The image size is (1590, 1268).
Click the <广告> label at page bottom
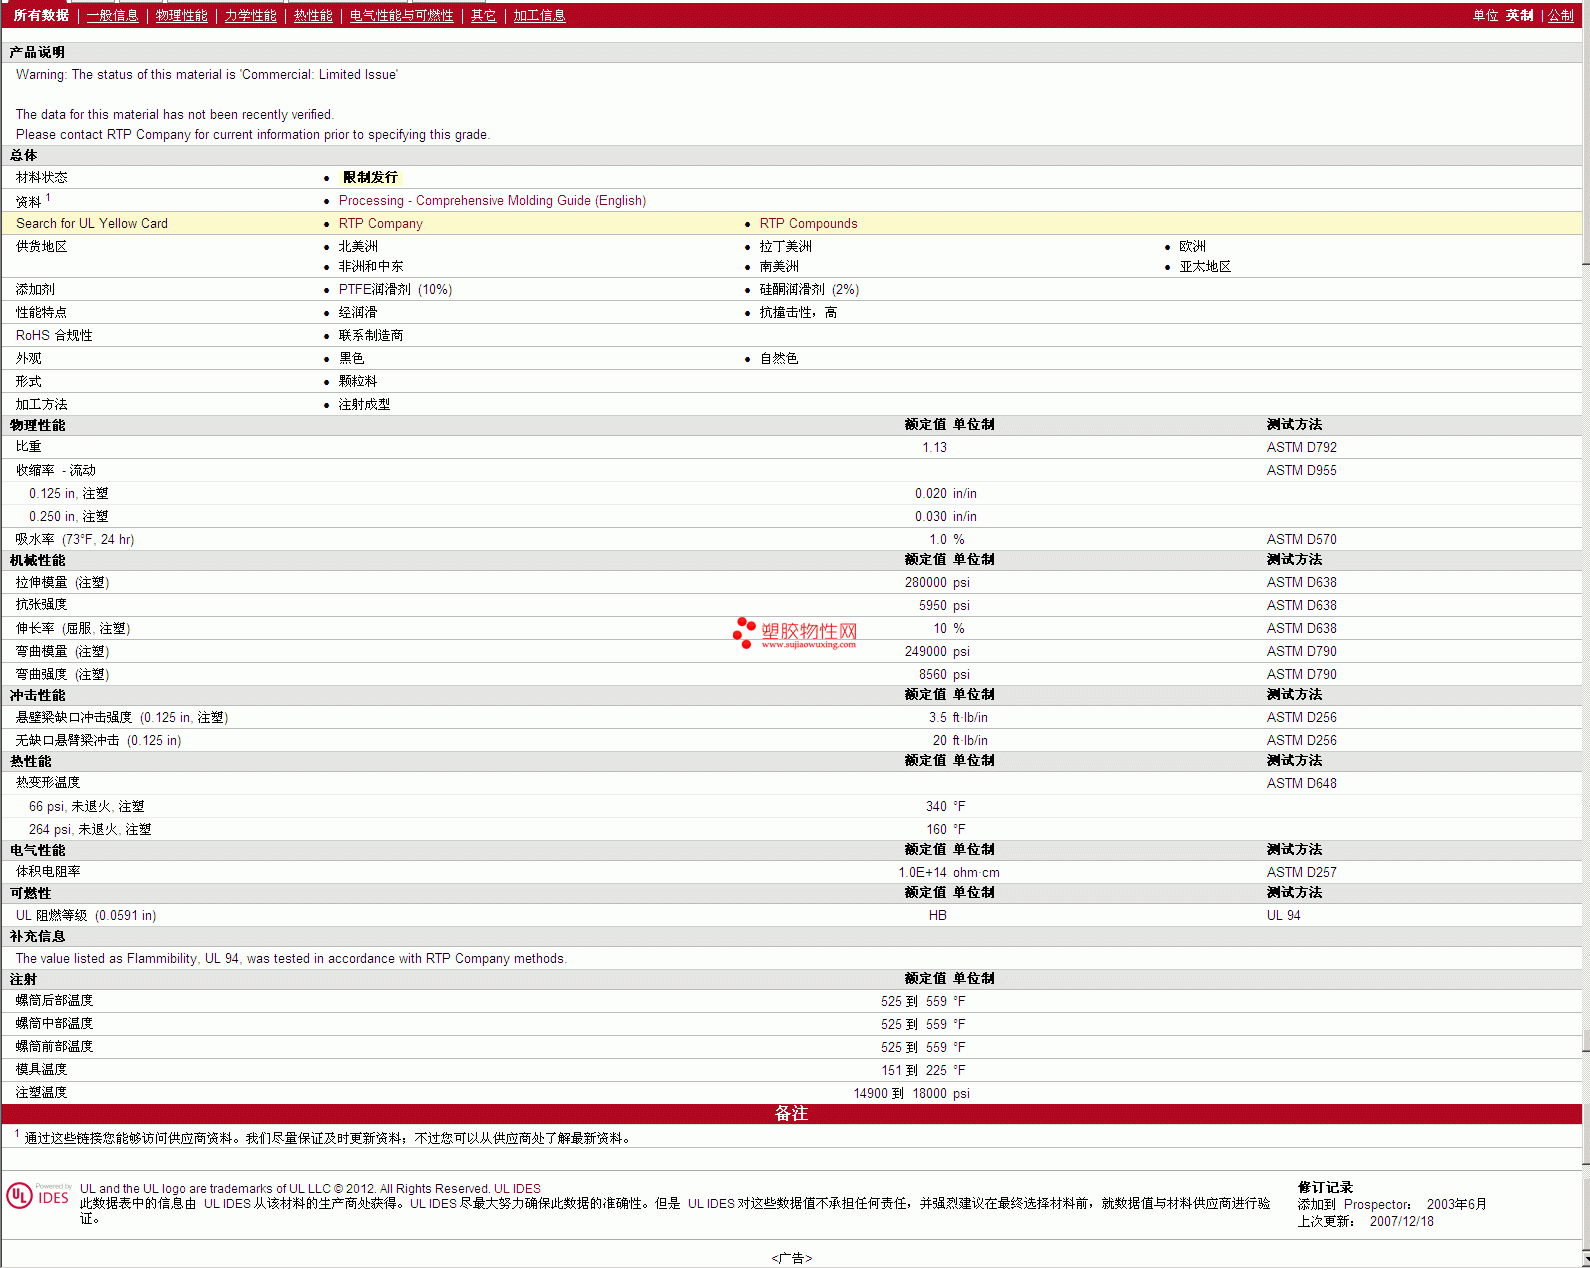coord(791,1258)
